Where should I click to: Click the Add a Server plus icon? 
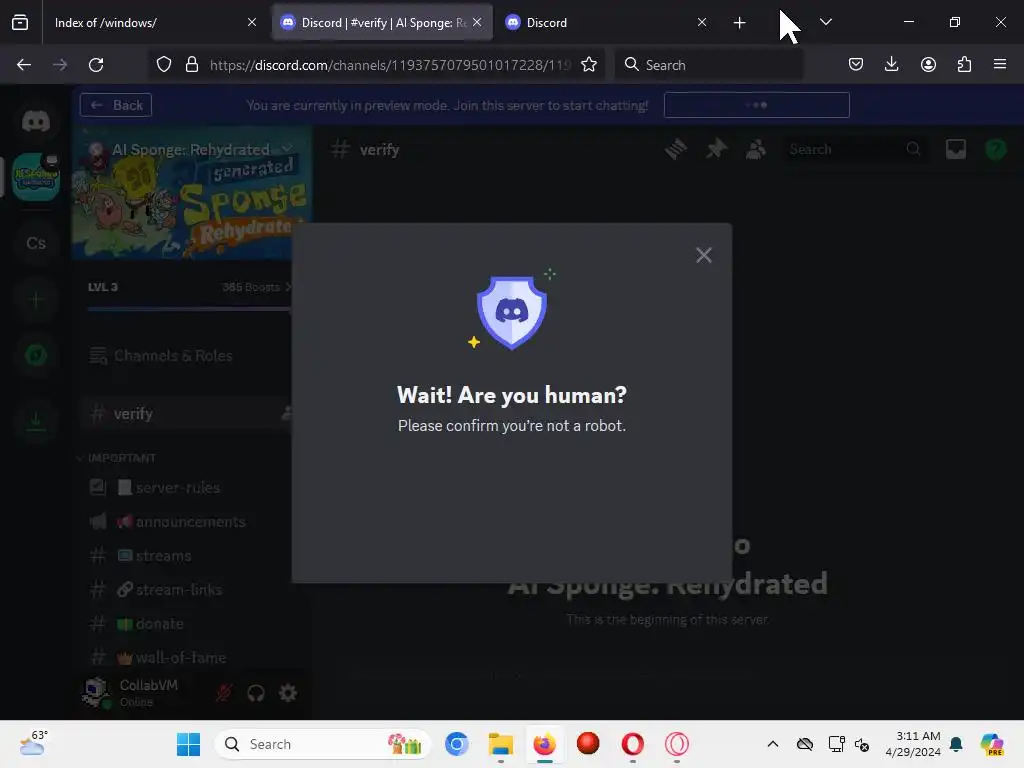pyautogui.click(x=36, y=299)
